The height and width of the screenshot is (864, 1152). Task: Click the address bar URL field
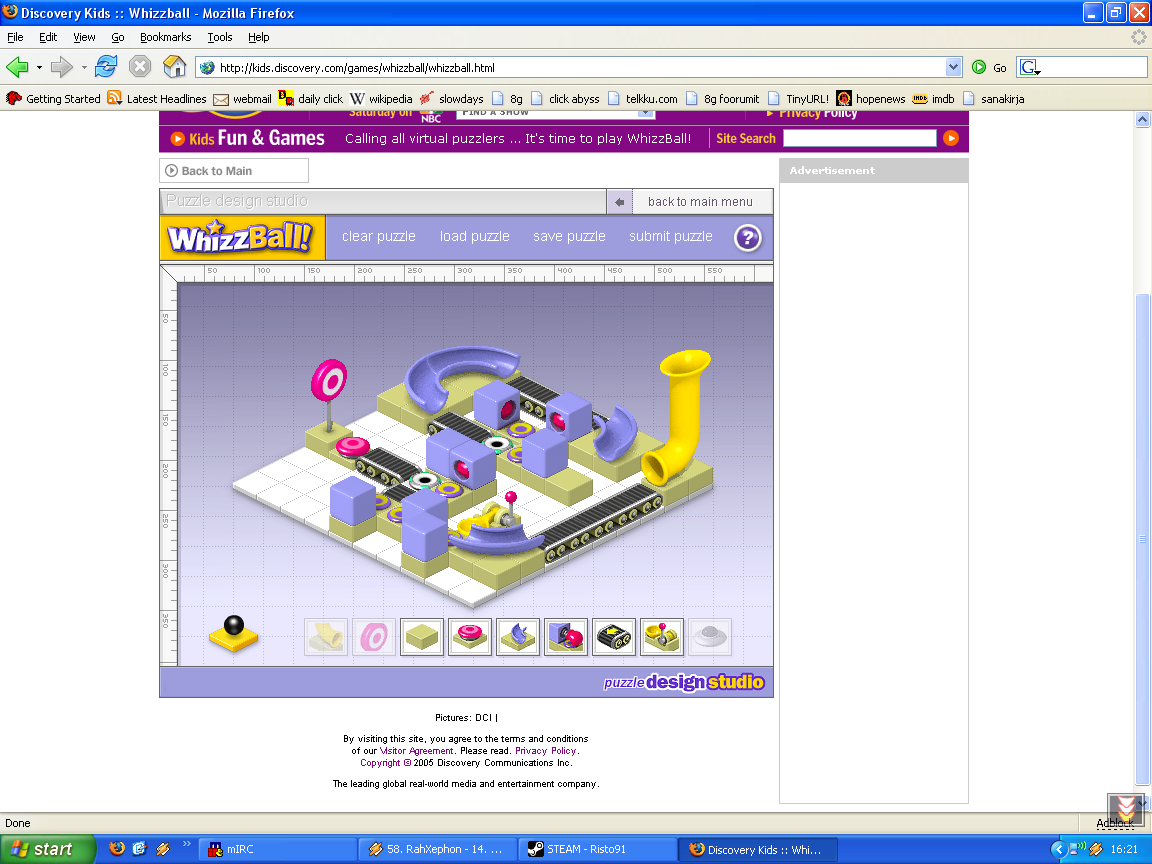pos(580,68)
